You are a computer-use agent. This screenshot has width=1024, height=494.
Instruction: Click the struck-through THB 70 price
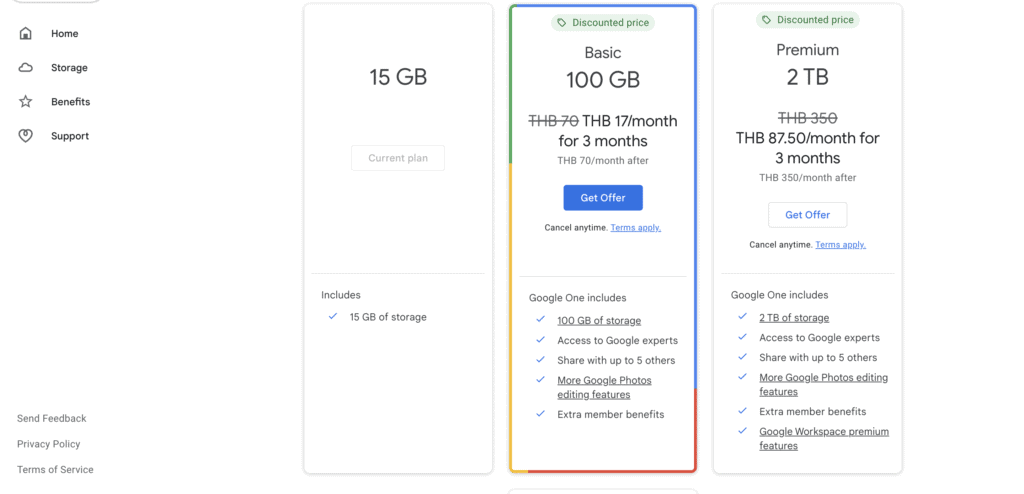553,122
